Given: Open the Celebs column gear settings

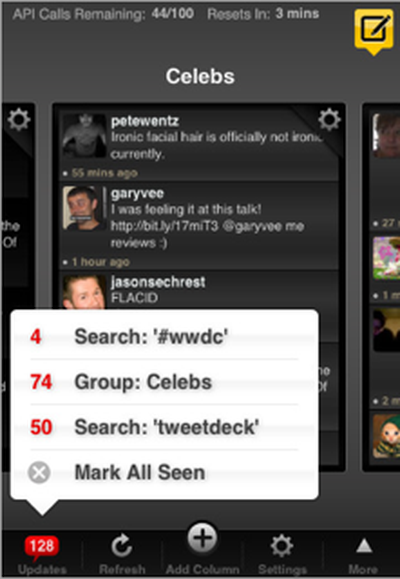Looking at the screenshot, I should [x=329, y=120].
